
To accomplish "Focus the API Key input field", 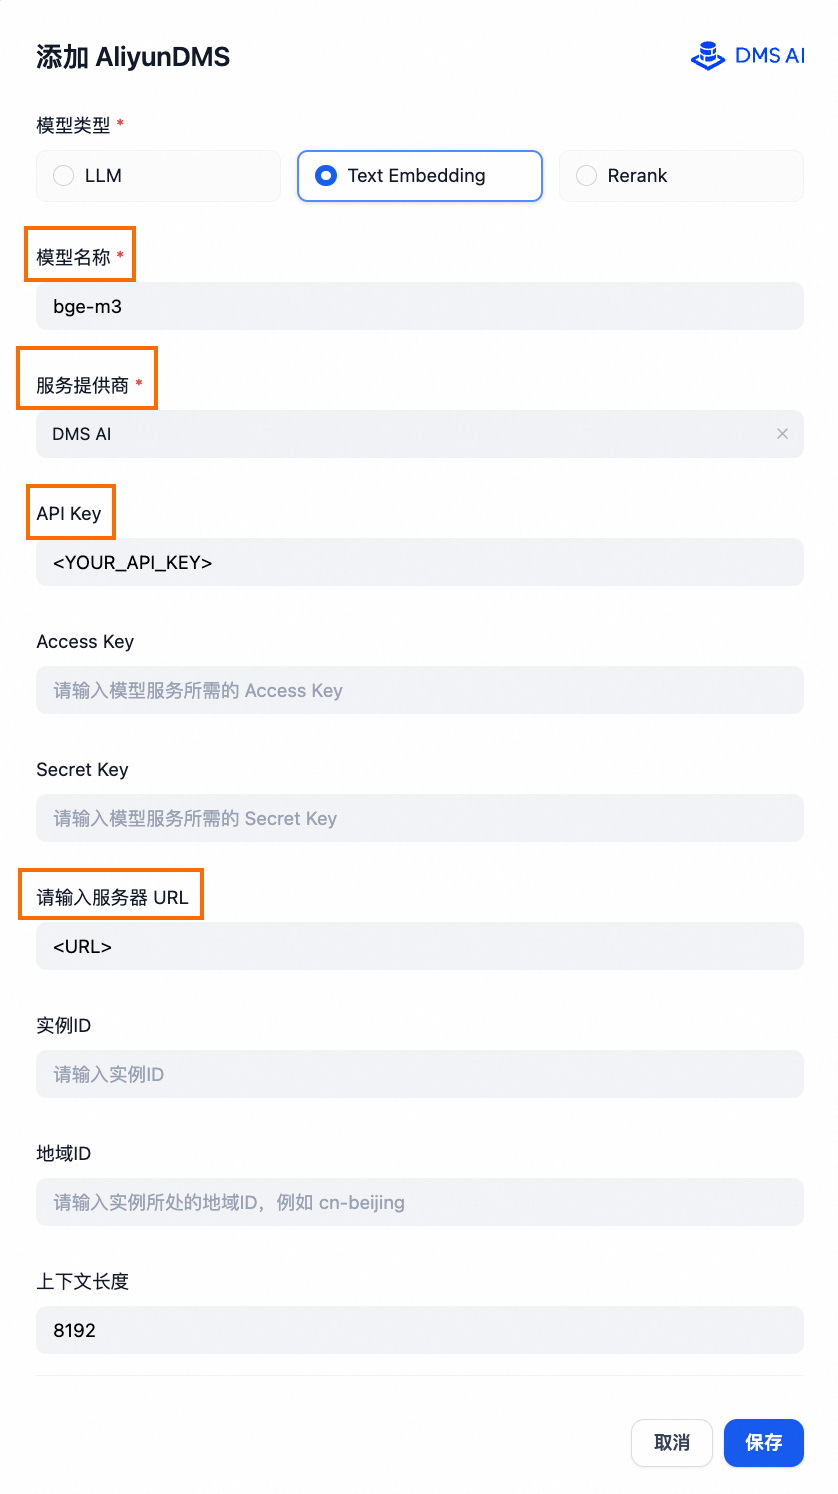I will click(x=420, y=562).
